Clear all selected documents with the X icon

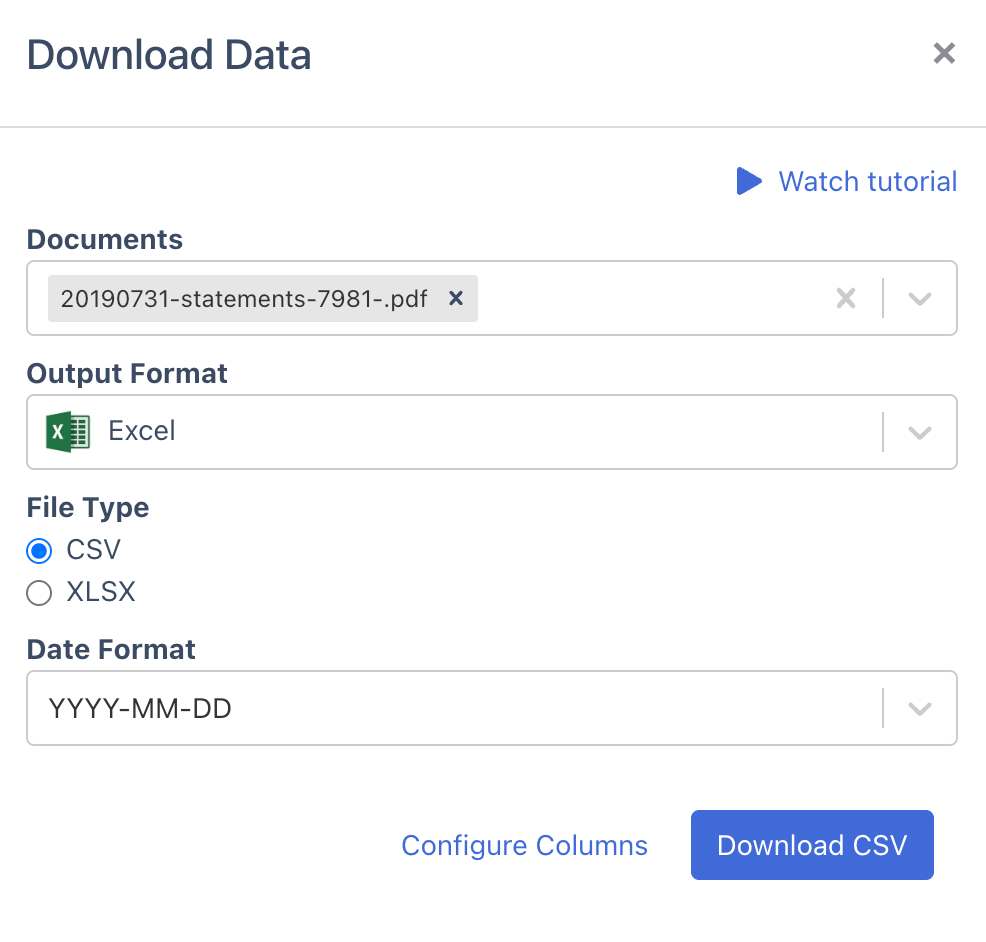(x=845, y=298)
